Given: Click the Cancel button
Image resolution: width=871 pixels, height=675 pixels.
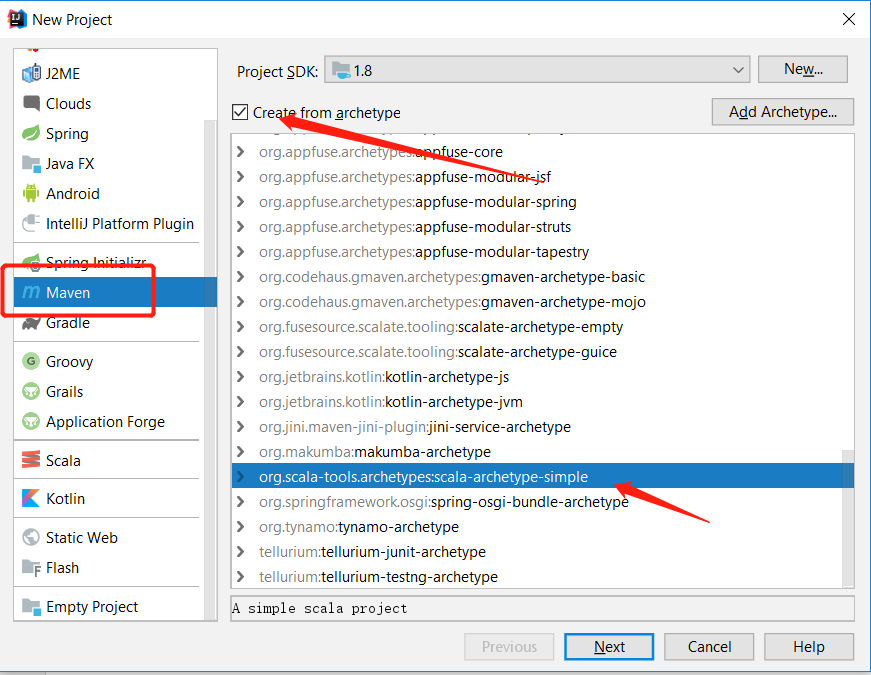Looking at the screenshot, I should [x=709, y=647].
